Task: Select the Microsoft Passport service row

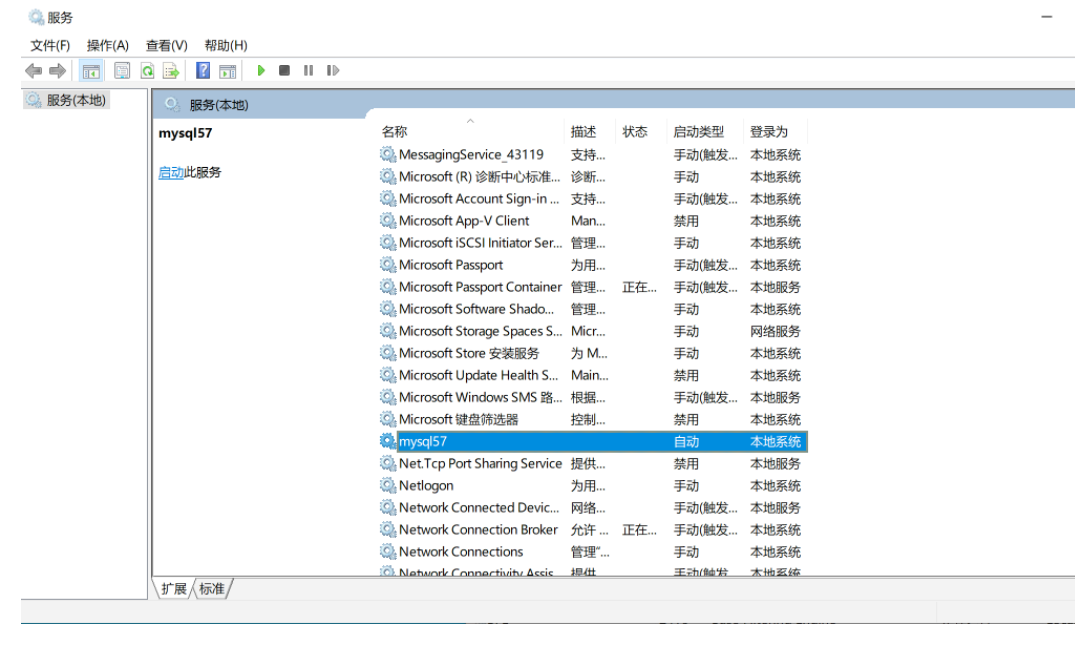Action: pyautogui.click(x=594, y=265)
